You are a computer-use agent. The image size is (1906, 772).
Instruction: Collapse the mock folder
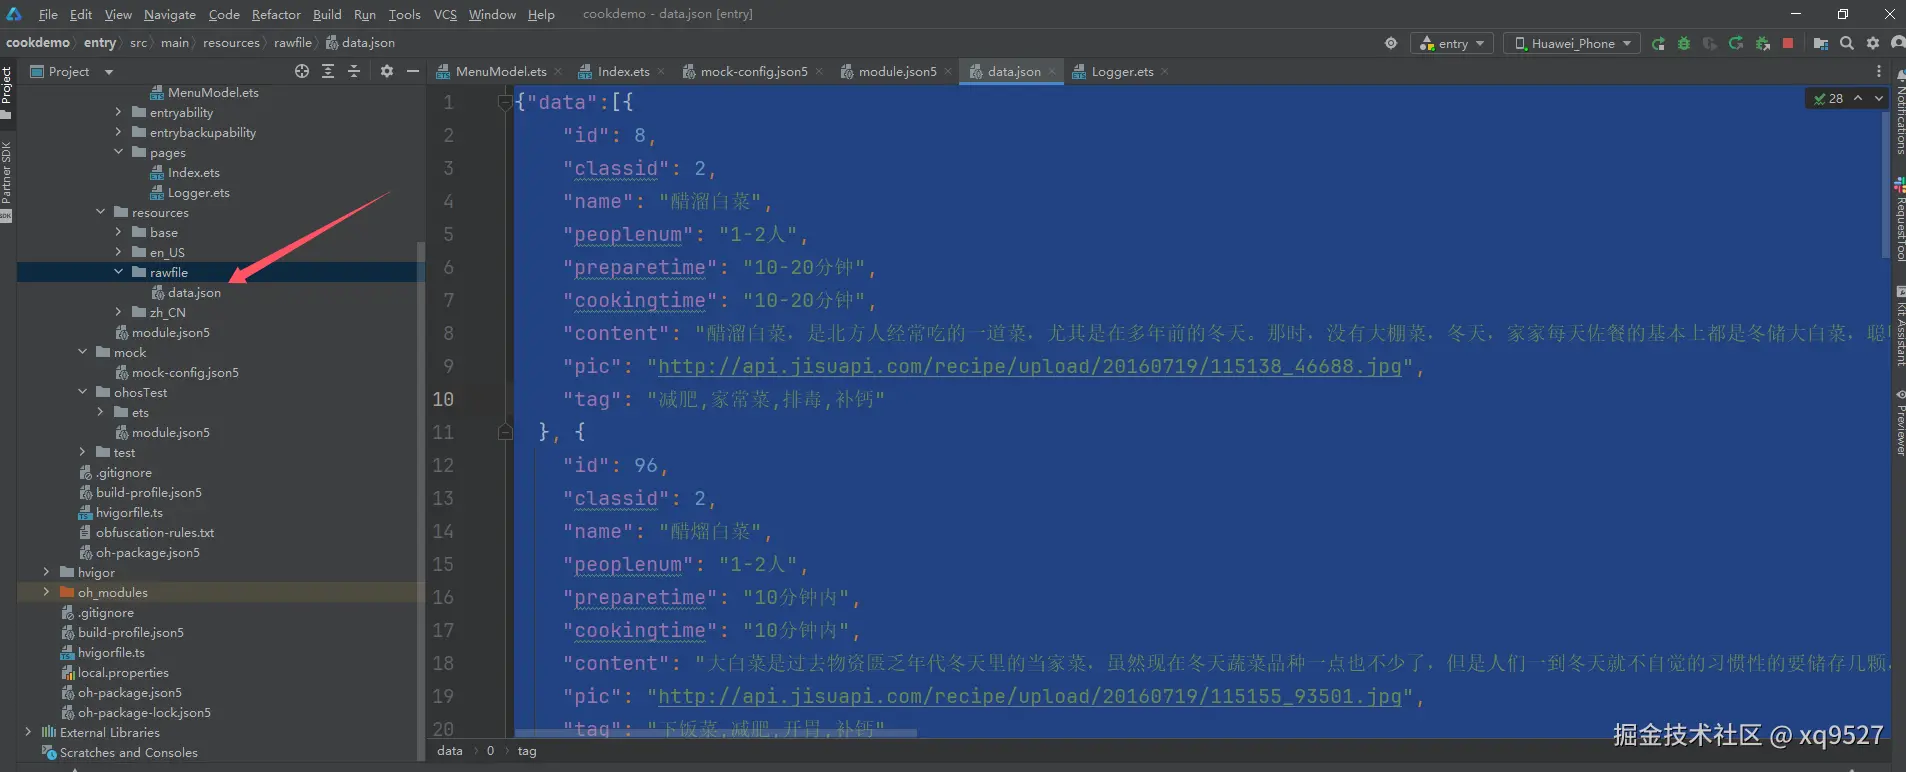[x=82, y=352]
